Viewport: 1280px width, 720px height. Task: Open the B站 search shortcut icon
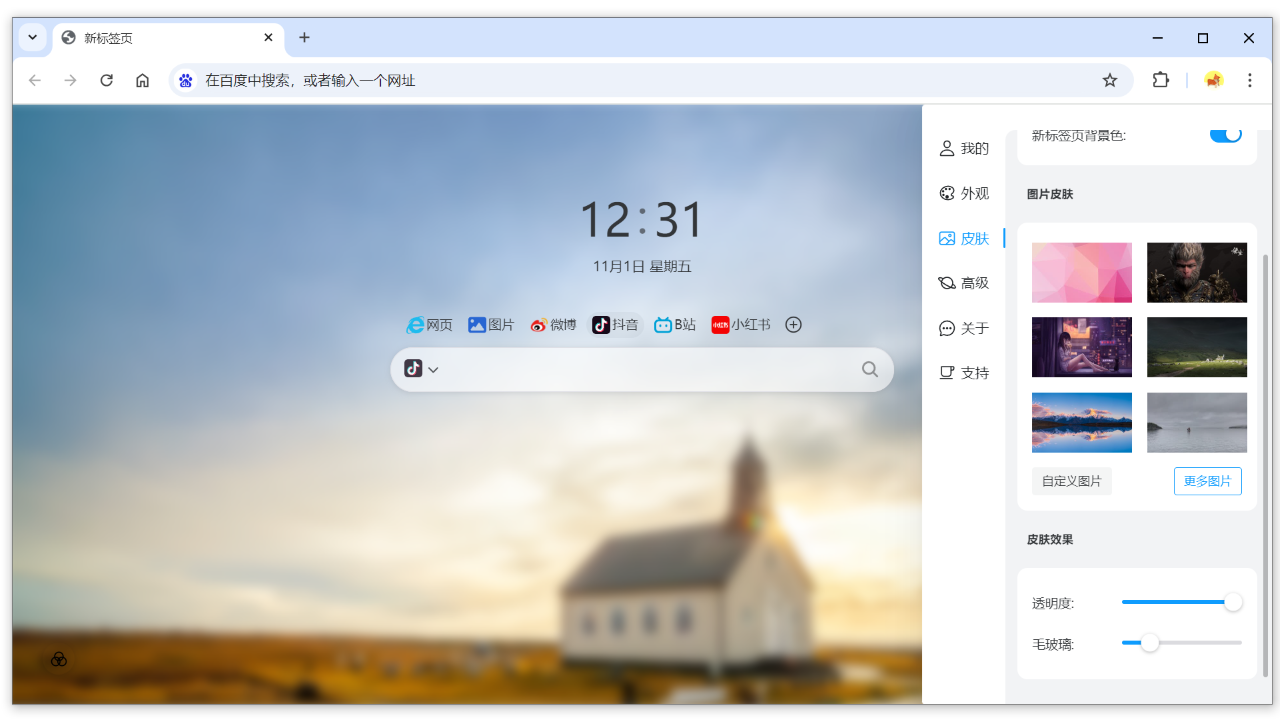tap(674, 324)
